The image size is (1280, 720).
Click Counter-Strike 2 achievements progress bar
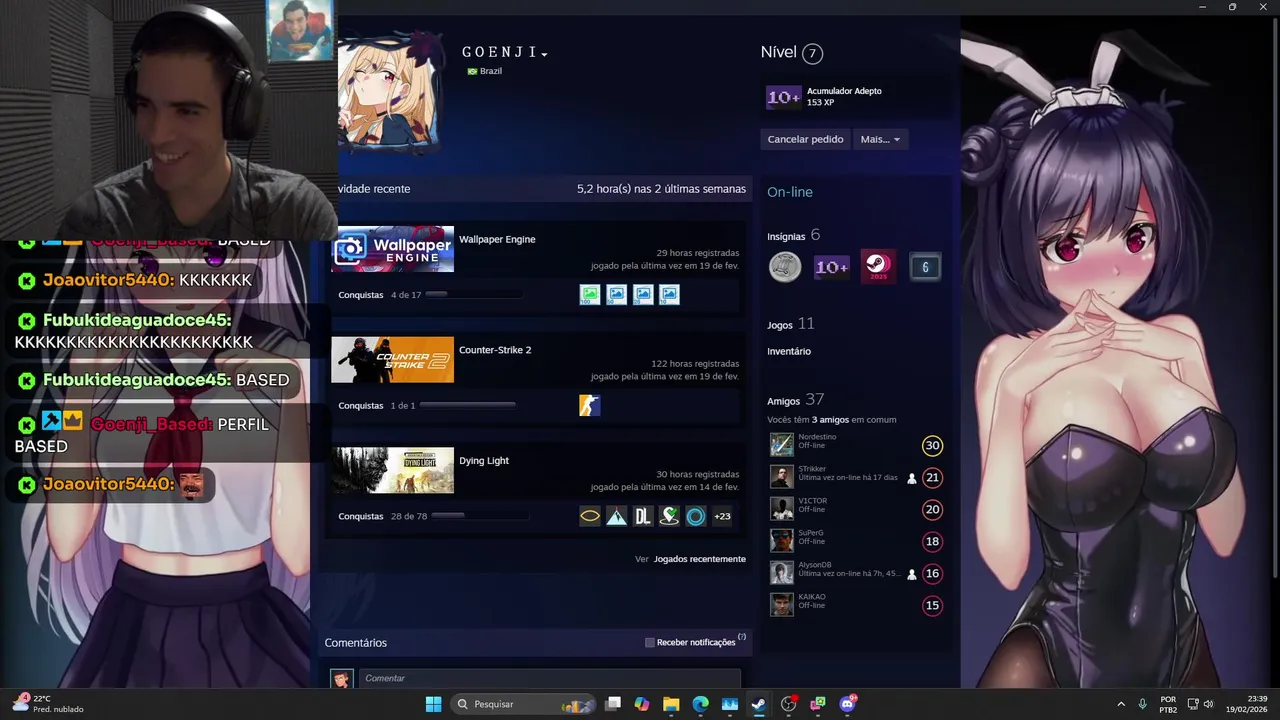(468, 405)
